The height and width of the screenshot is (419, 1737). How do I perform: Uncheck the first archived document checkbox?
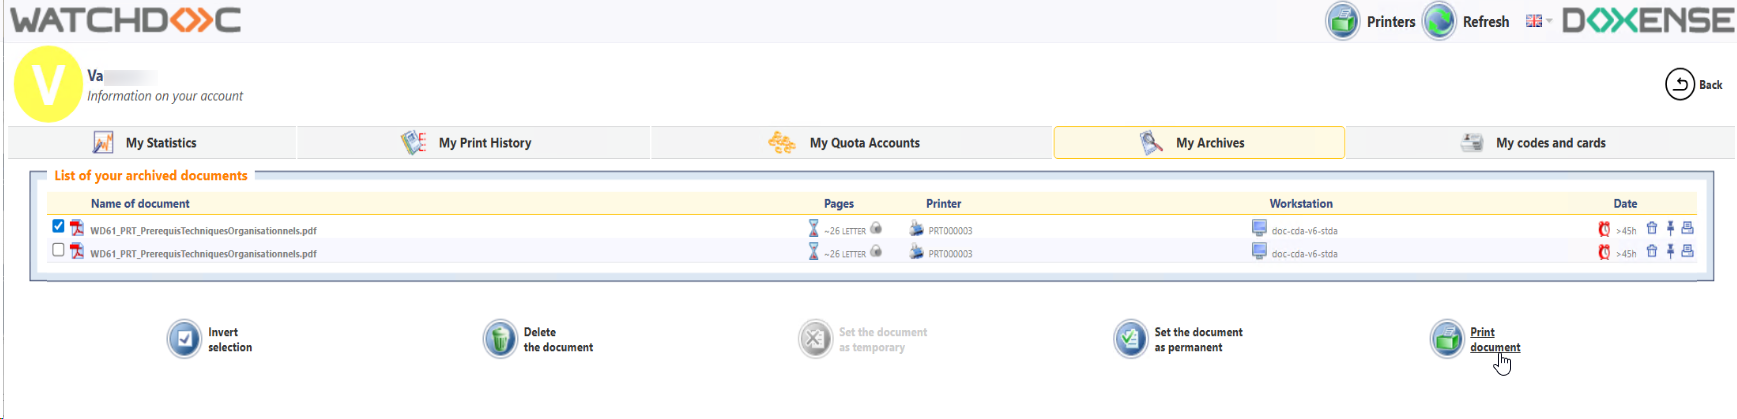[58, 227]
